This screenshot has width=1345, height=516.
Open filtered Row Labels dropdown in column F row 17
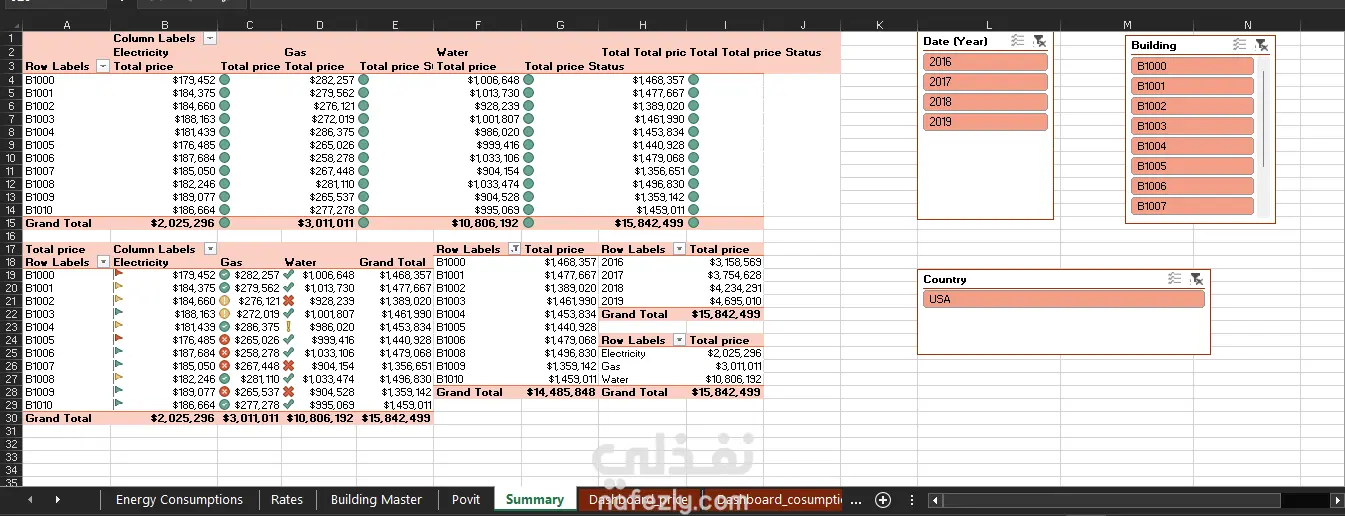click(x=513, y=249)
